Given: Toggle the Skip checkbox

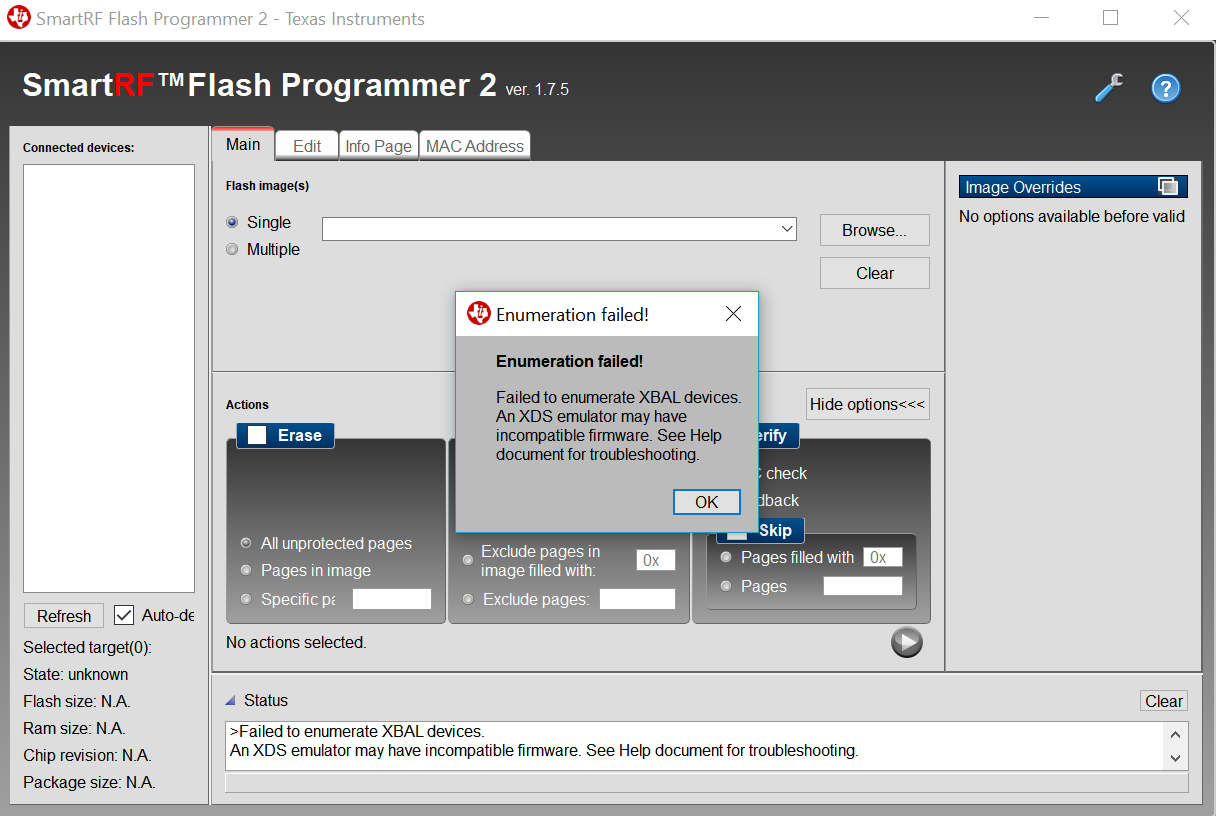Looking at the screenshot, I should (737, 531).
